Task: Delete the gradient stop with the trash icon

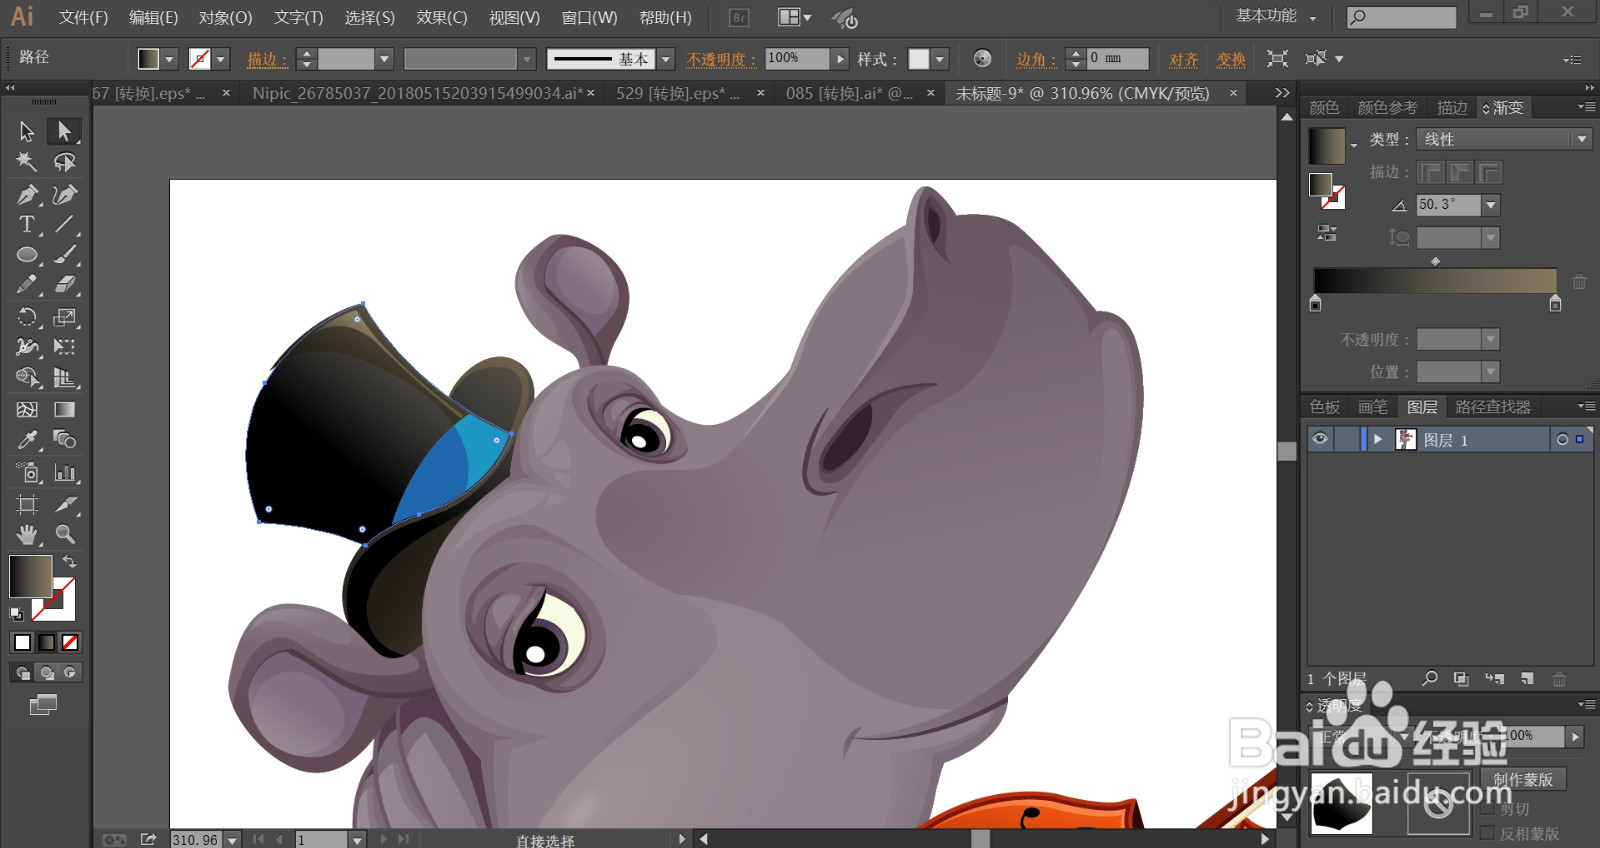Action: tap(1579, 282)
